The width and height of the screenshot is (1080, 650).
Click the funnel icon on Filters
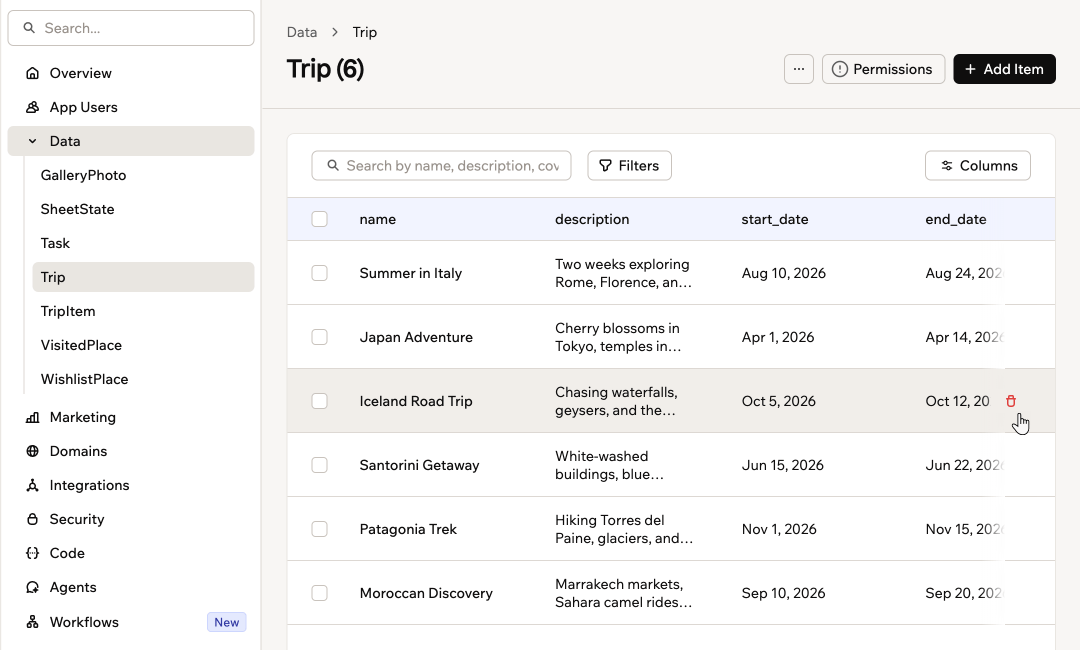pos(605,165)
